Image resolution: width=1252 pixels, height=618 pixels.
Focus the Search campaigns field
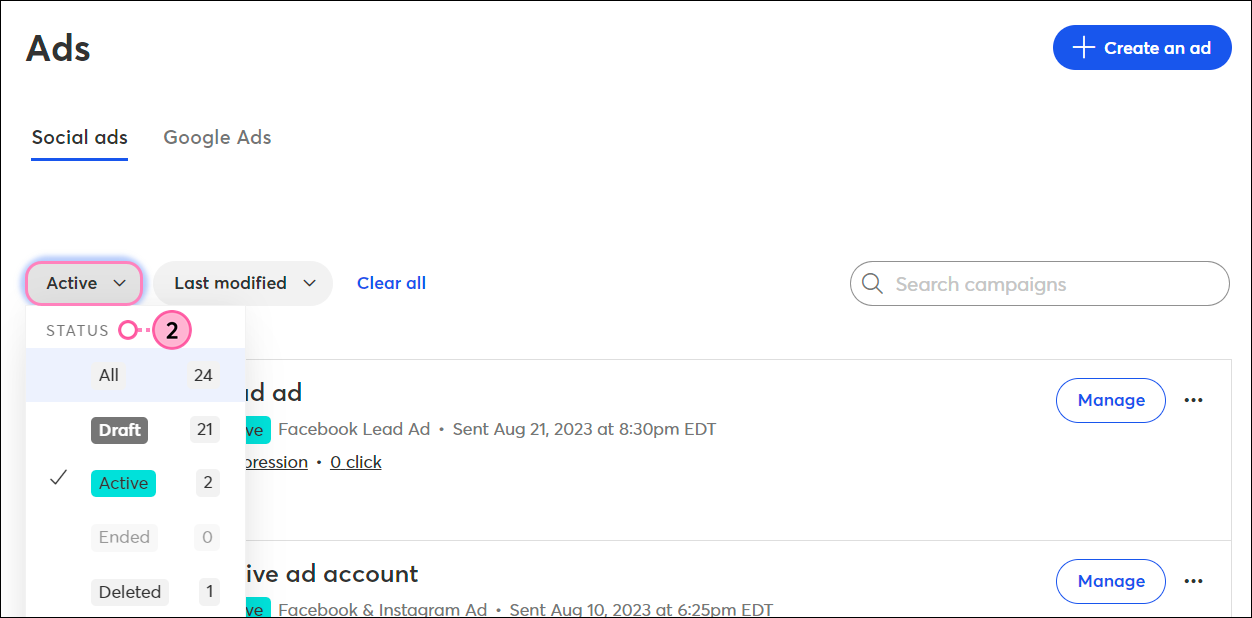click(1040, 284)
